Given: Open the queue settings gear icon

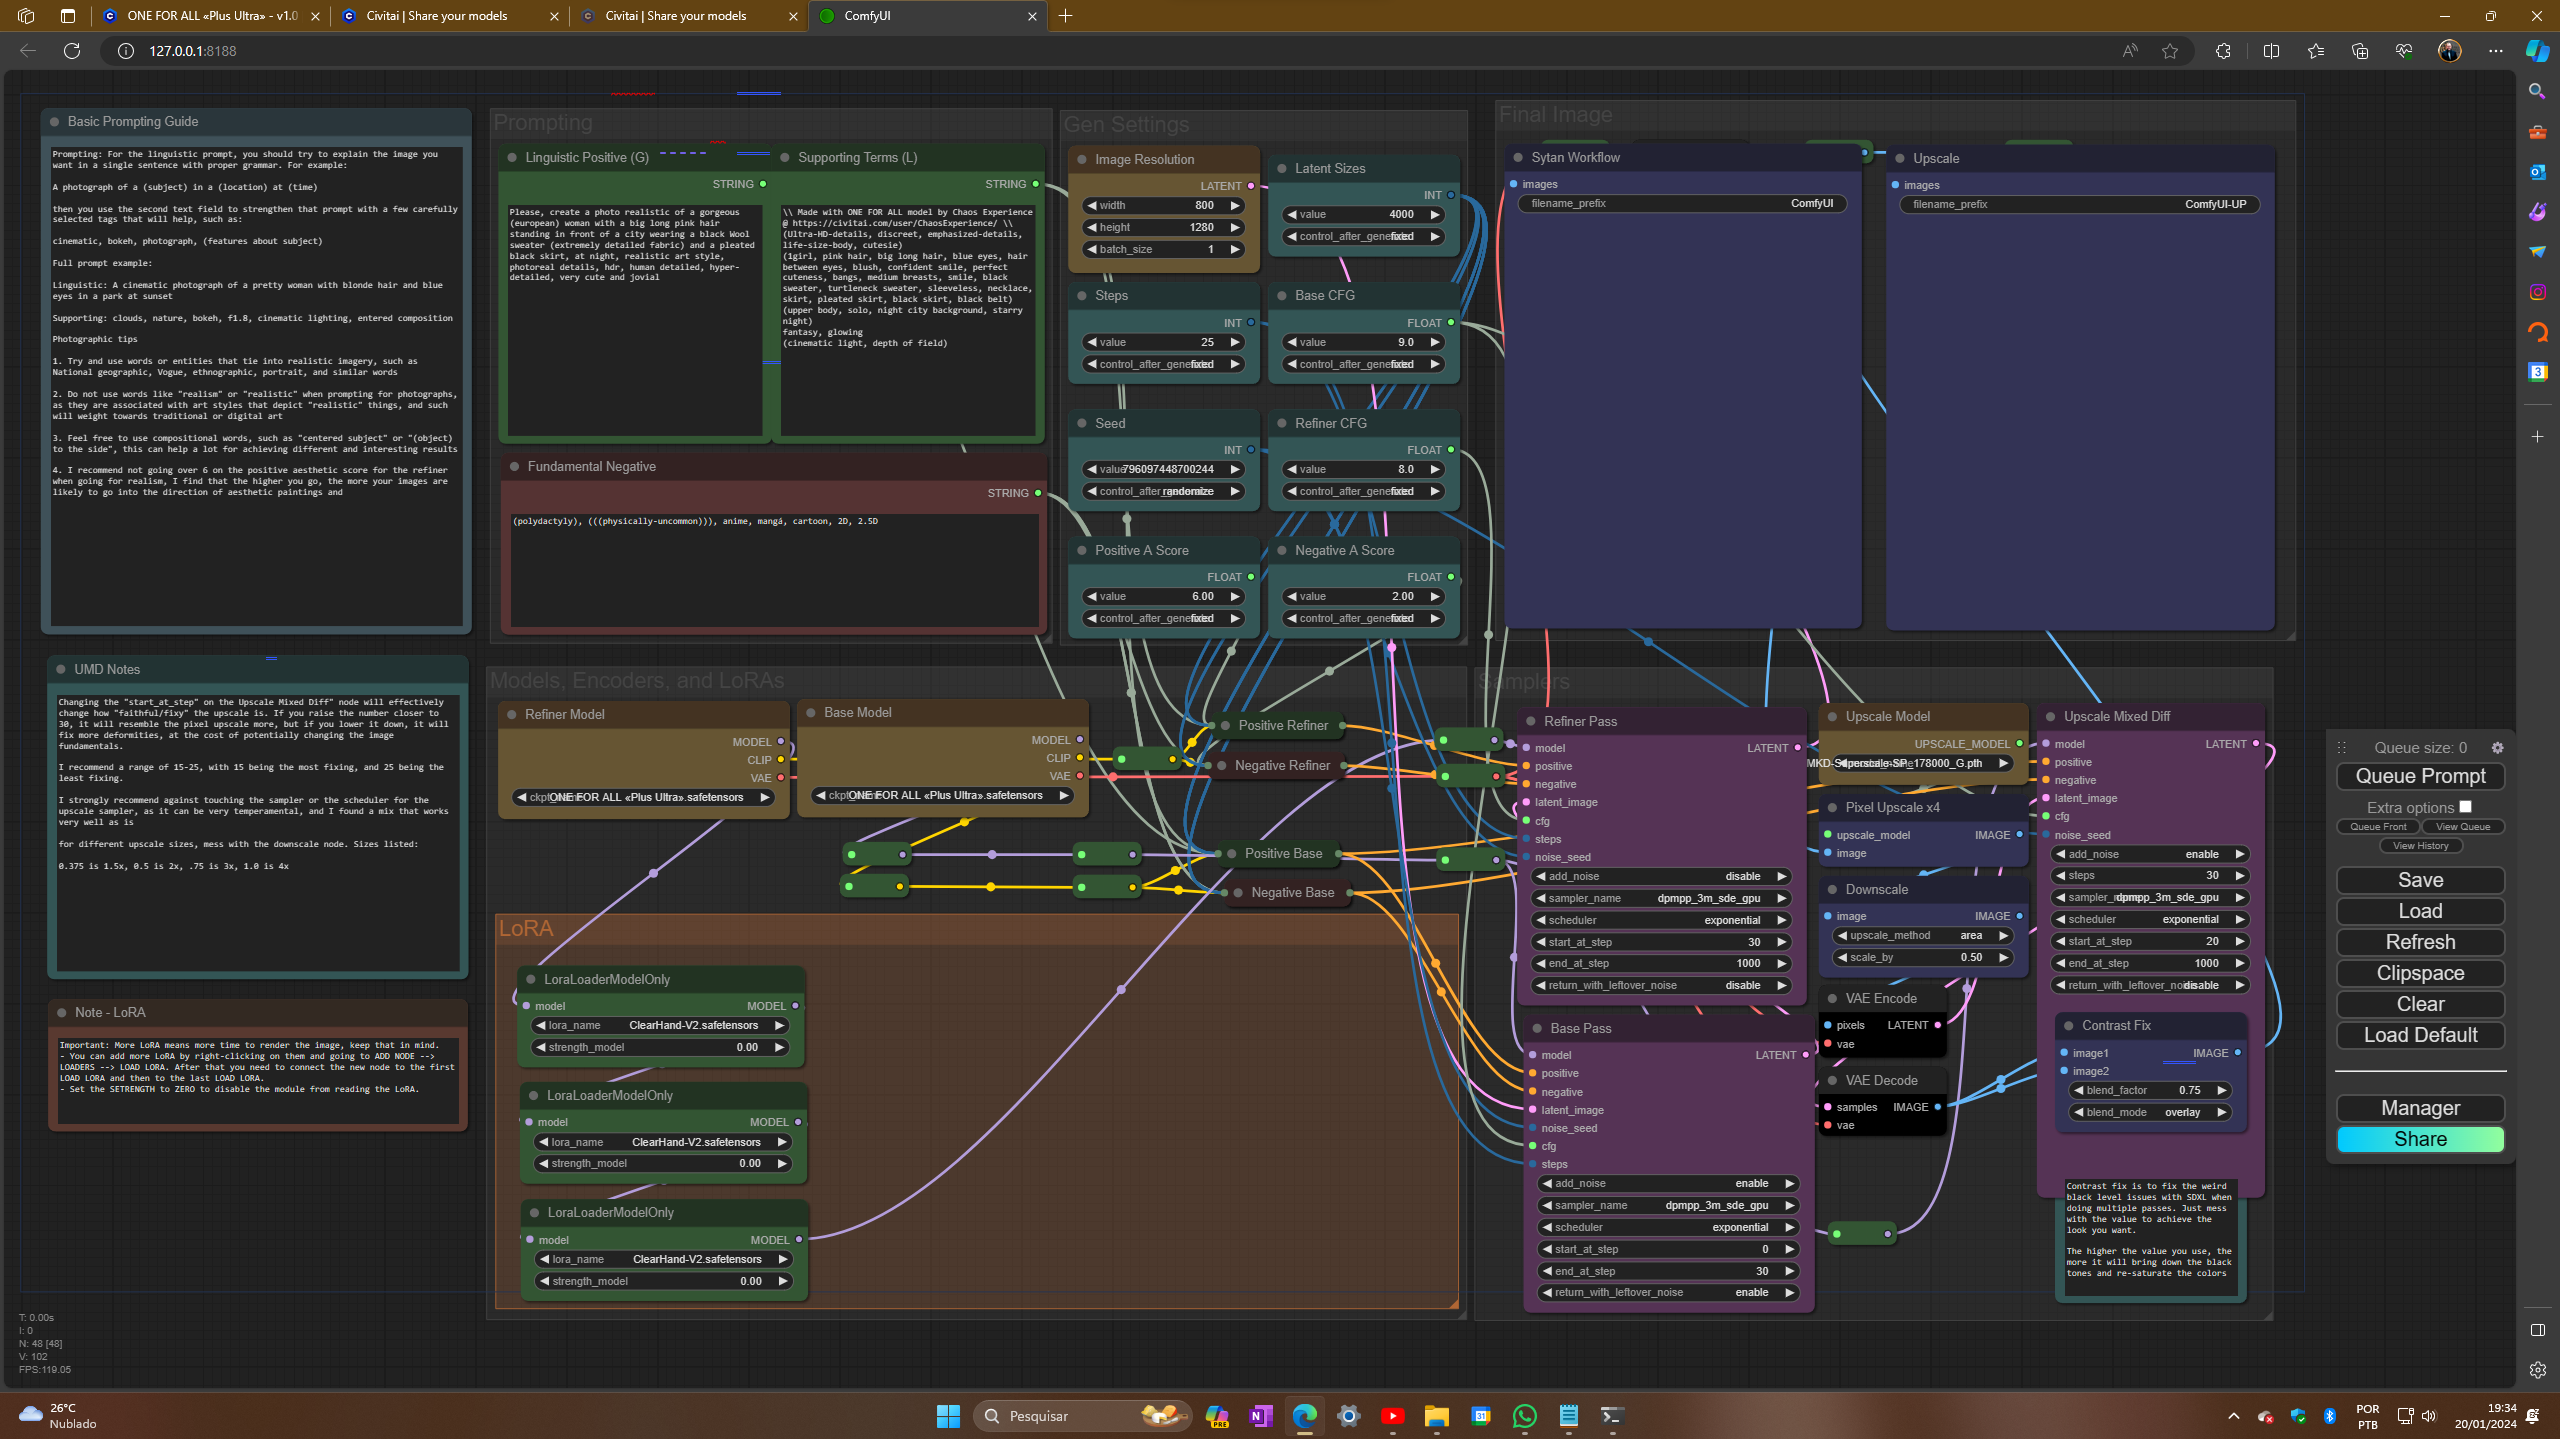Looking at the screenshot, I should pyautogui.click(x=2497, y=748).
